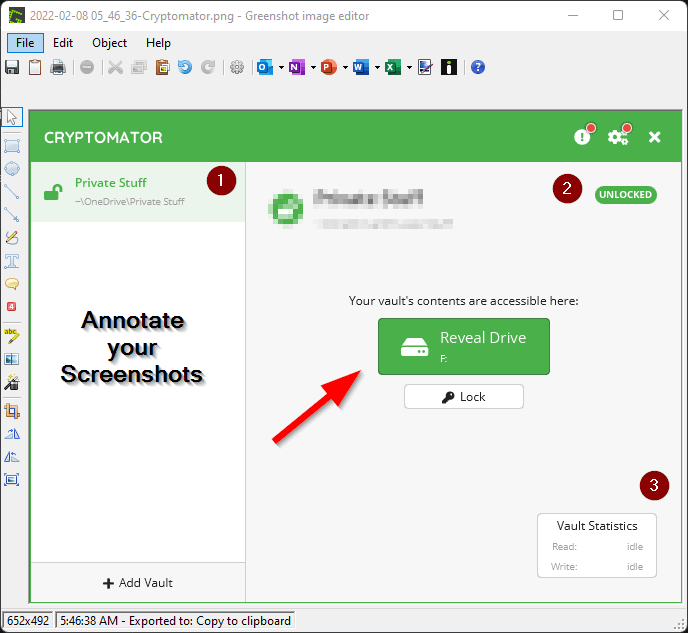This screenshot has height=633, width=688.
Task: Select the Freehand draw tool
Action: tap(12, 237)
